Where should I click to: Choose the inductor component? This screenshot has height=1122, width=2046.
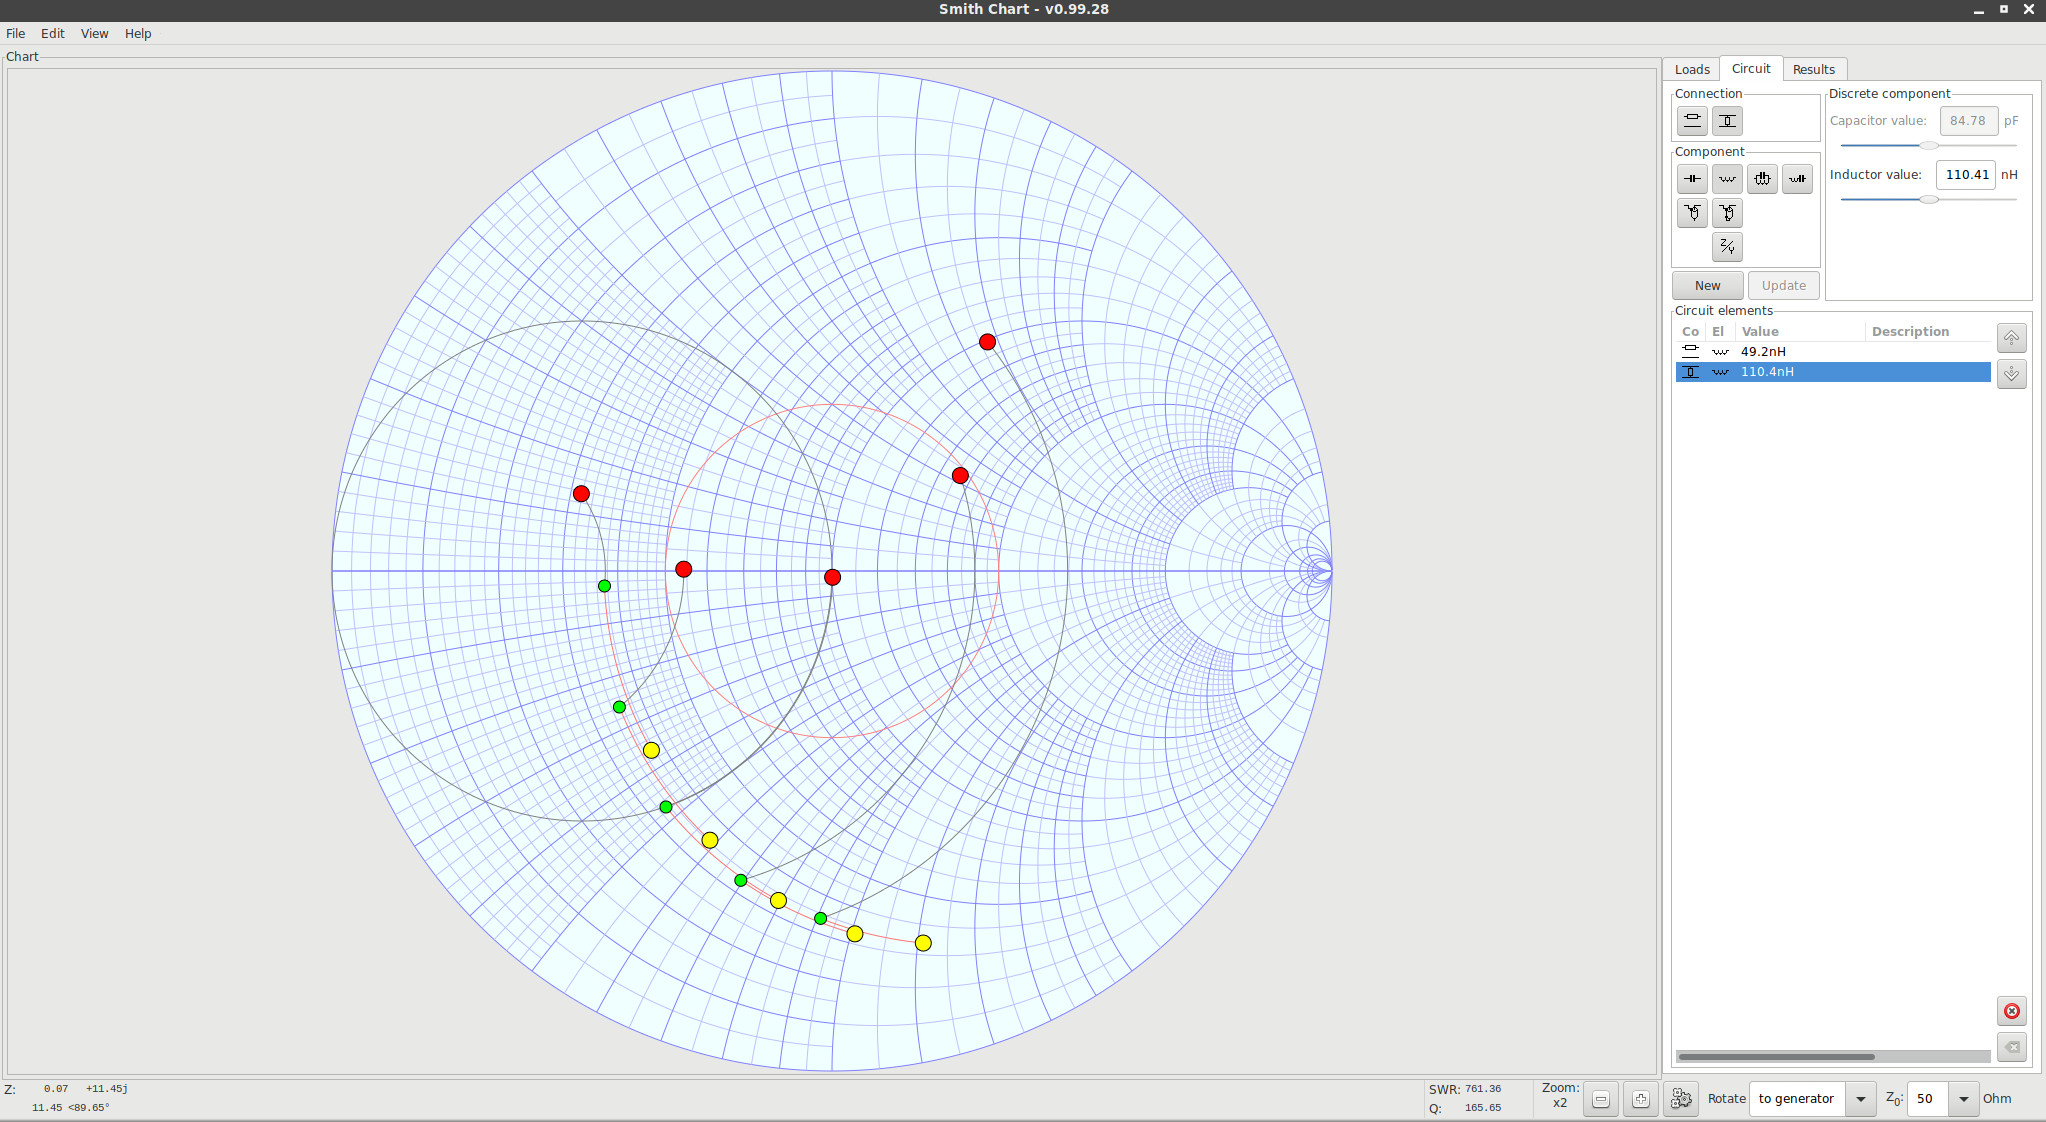tap(1727, 179)
